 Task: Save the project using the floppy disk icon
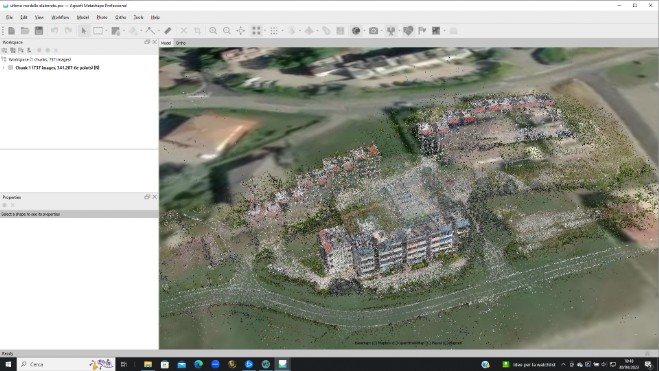[39, 31]
